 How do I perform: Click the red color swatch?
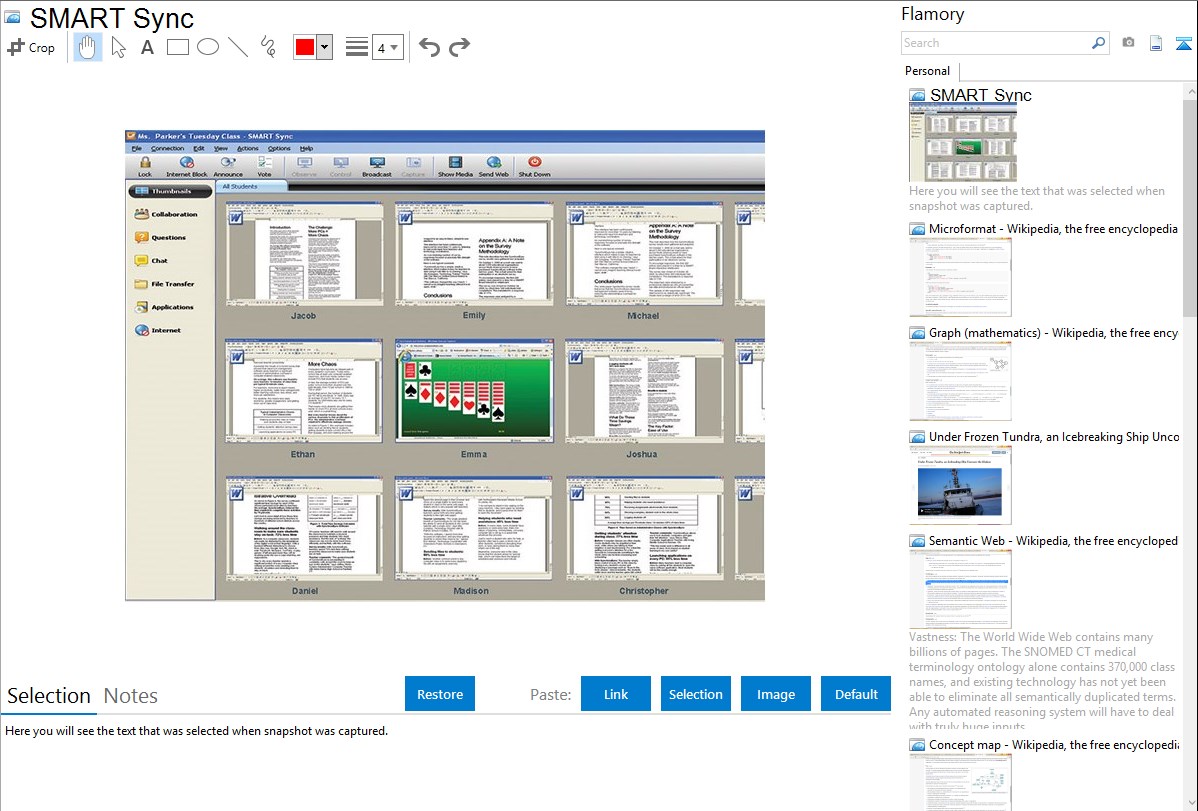[x=305, y=47]
